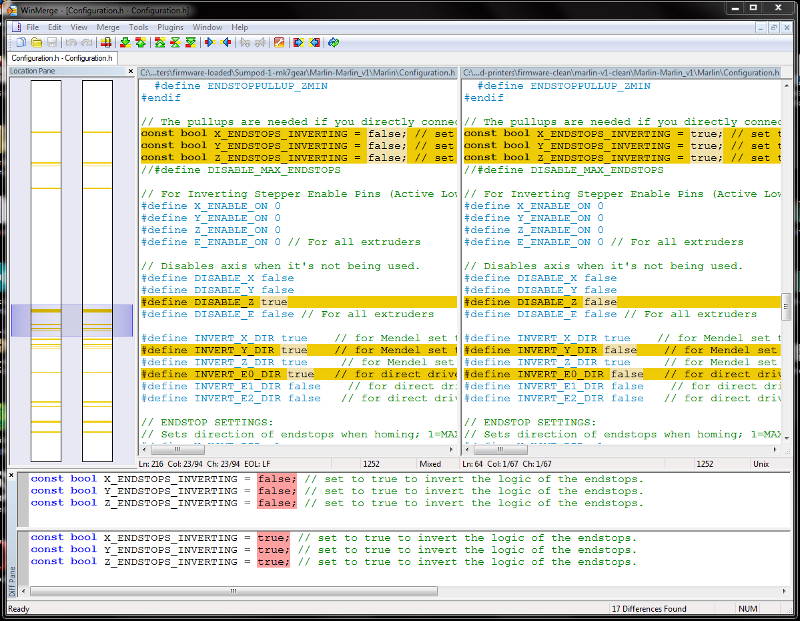Click left pane 'INVERT_Y_DIR true' line
Screen dimensions: 800x621
(x=298, y=350)
